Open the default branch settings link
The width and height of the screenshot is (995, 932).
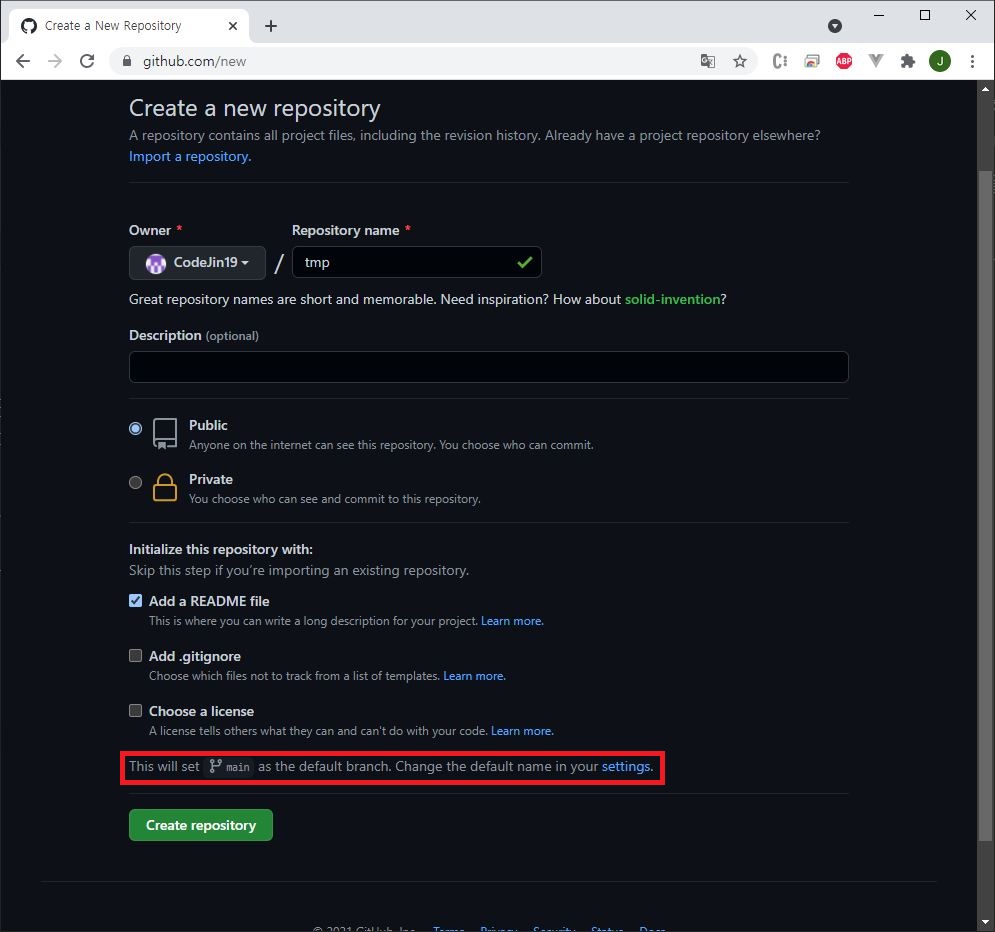coord(627,766)
